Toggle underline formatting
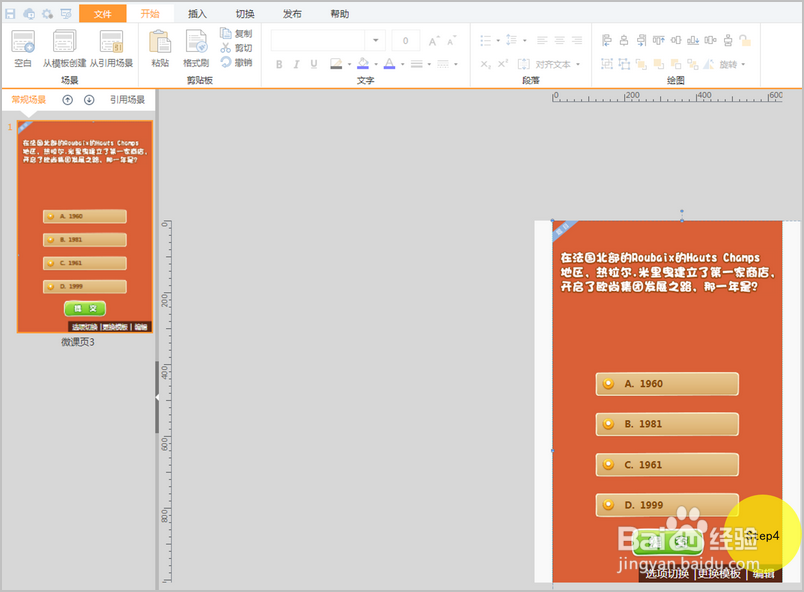The width and height of the screenshot is (804, 592). 314,64
